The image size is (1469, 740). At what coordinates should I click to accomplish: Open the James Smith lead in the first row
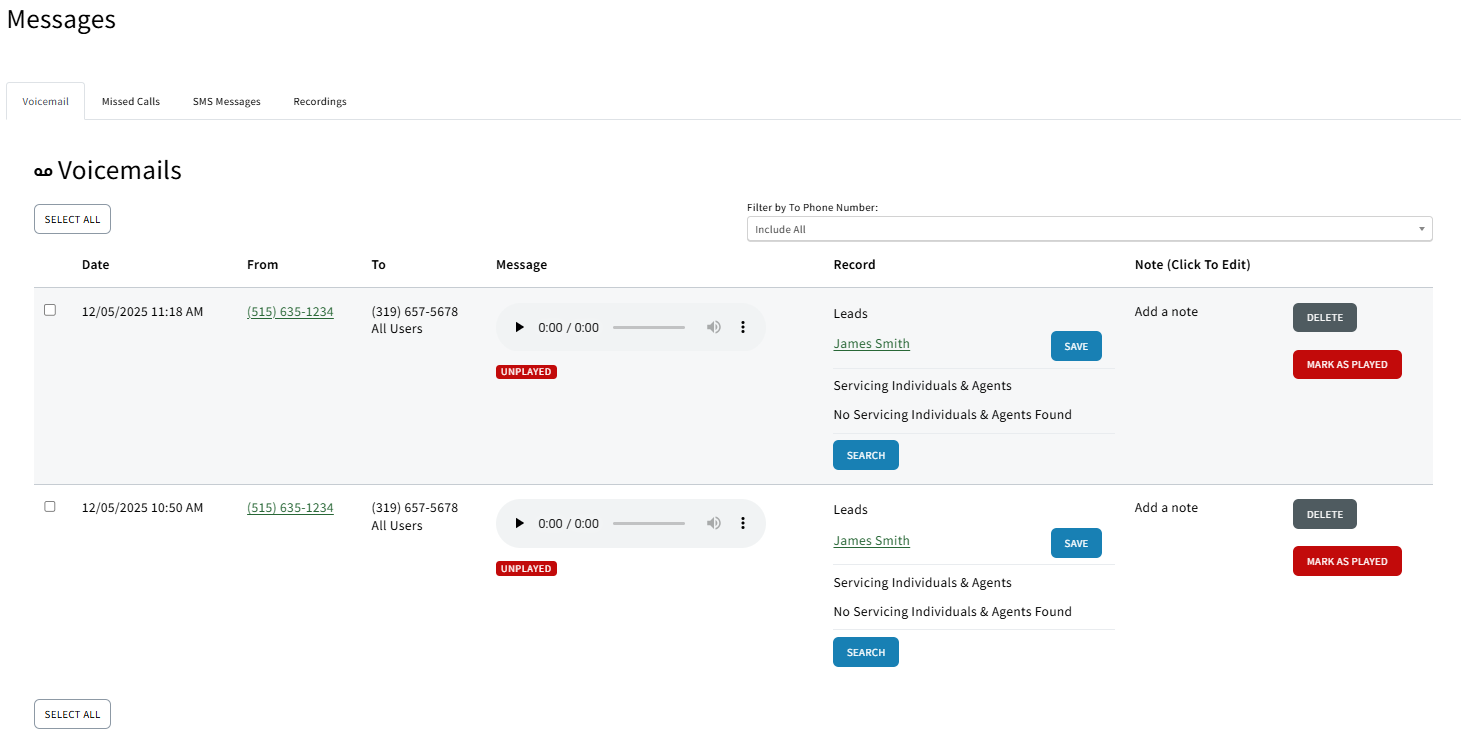pyautogui.click(x=870, y=343)
